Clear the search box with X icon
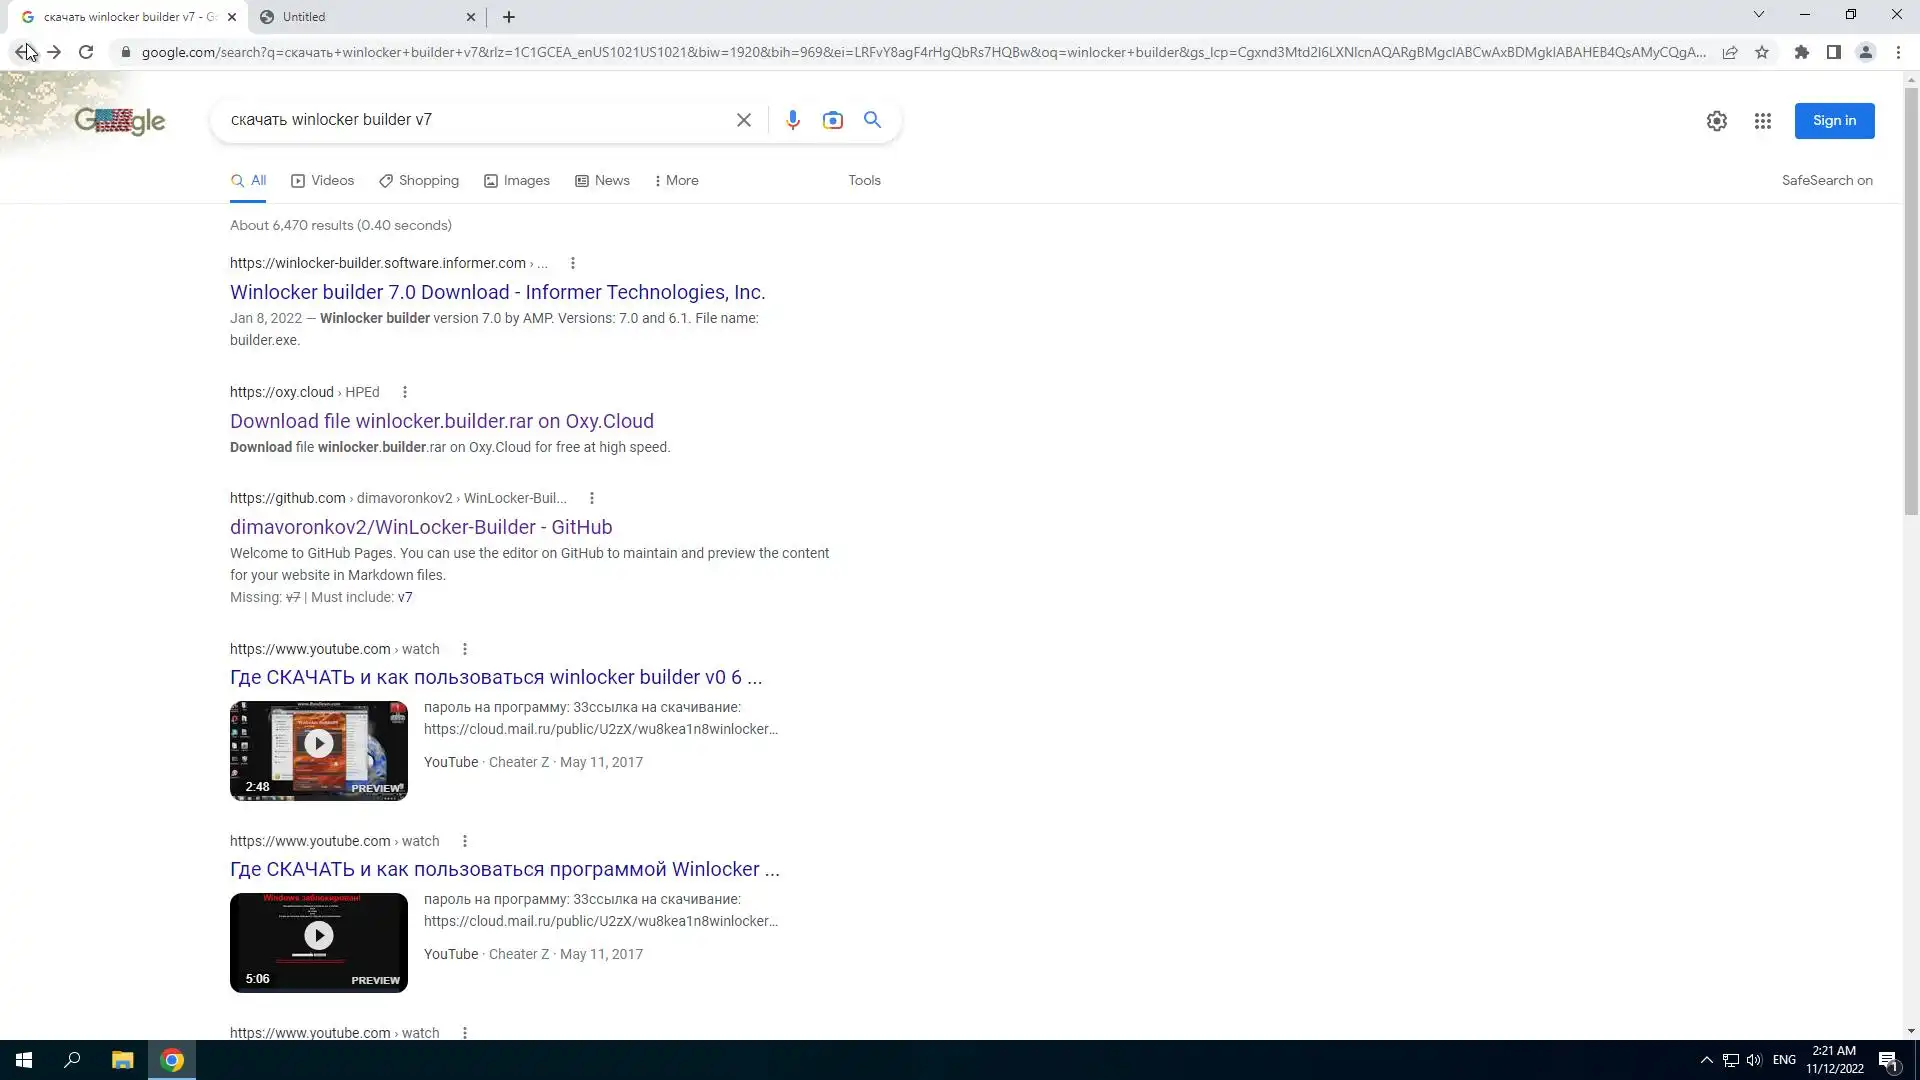Image resolution: width=1920 pixels, height=1080 pixels. tap(743, 120)
